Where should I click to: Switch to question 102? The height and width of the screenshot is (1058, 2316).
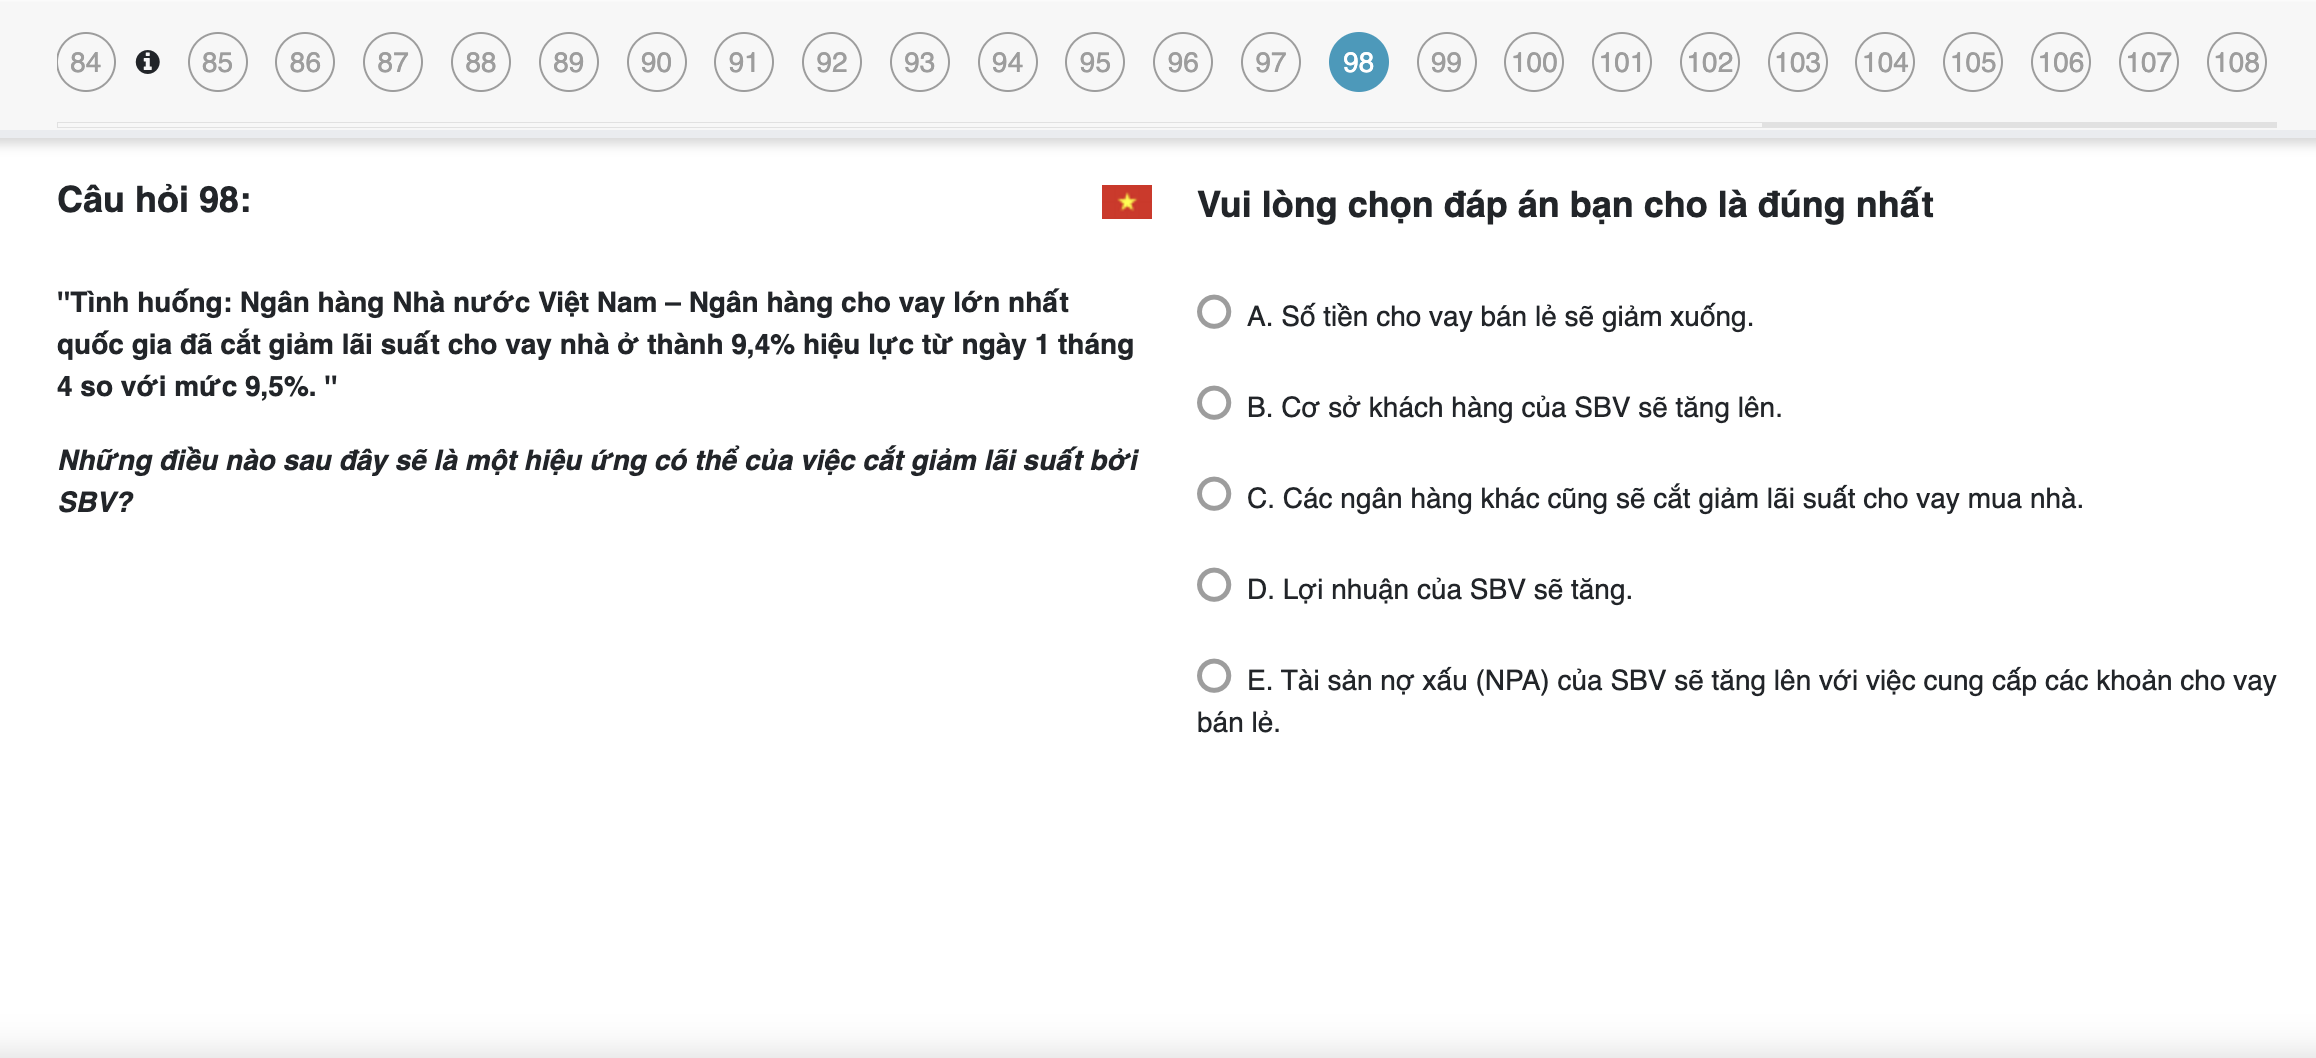click(1709, 62)
